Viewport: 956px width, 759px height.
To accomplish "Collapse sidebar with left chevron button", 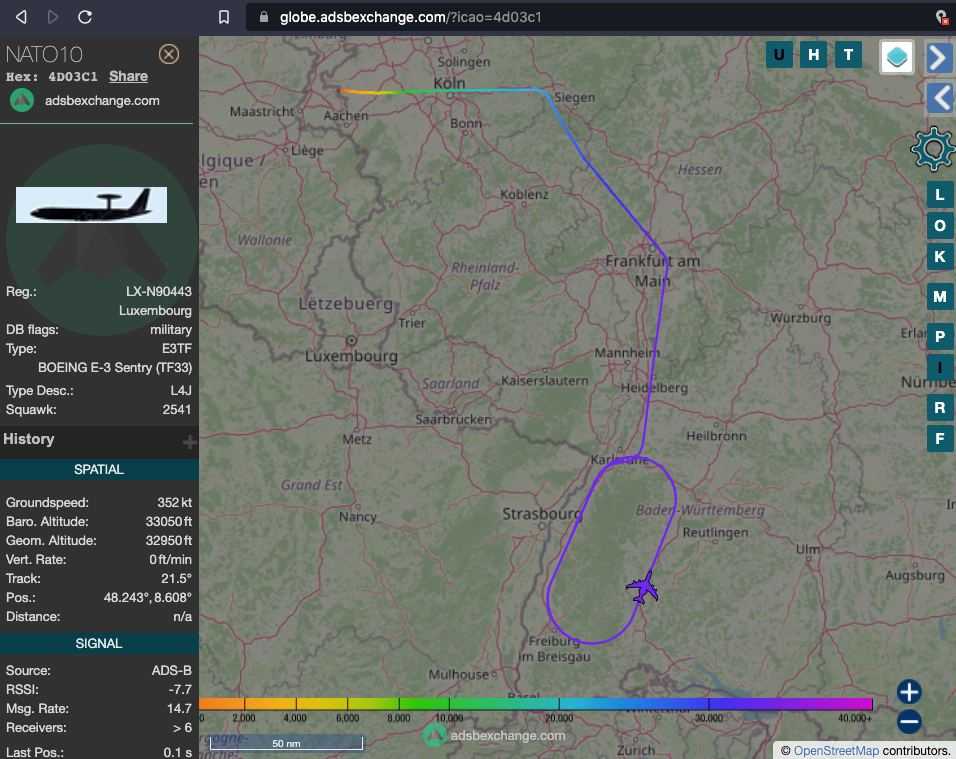I will (940, 98).
